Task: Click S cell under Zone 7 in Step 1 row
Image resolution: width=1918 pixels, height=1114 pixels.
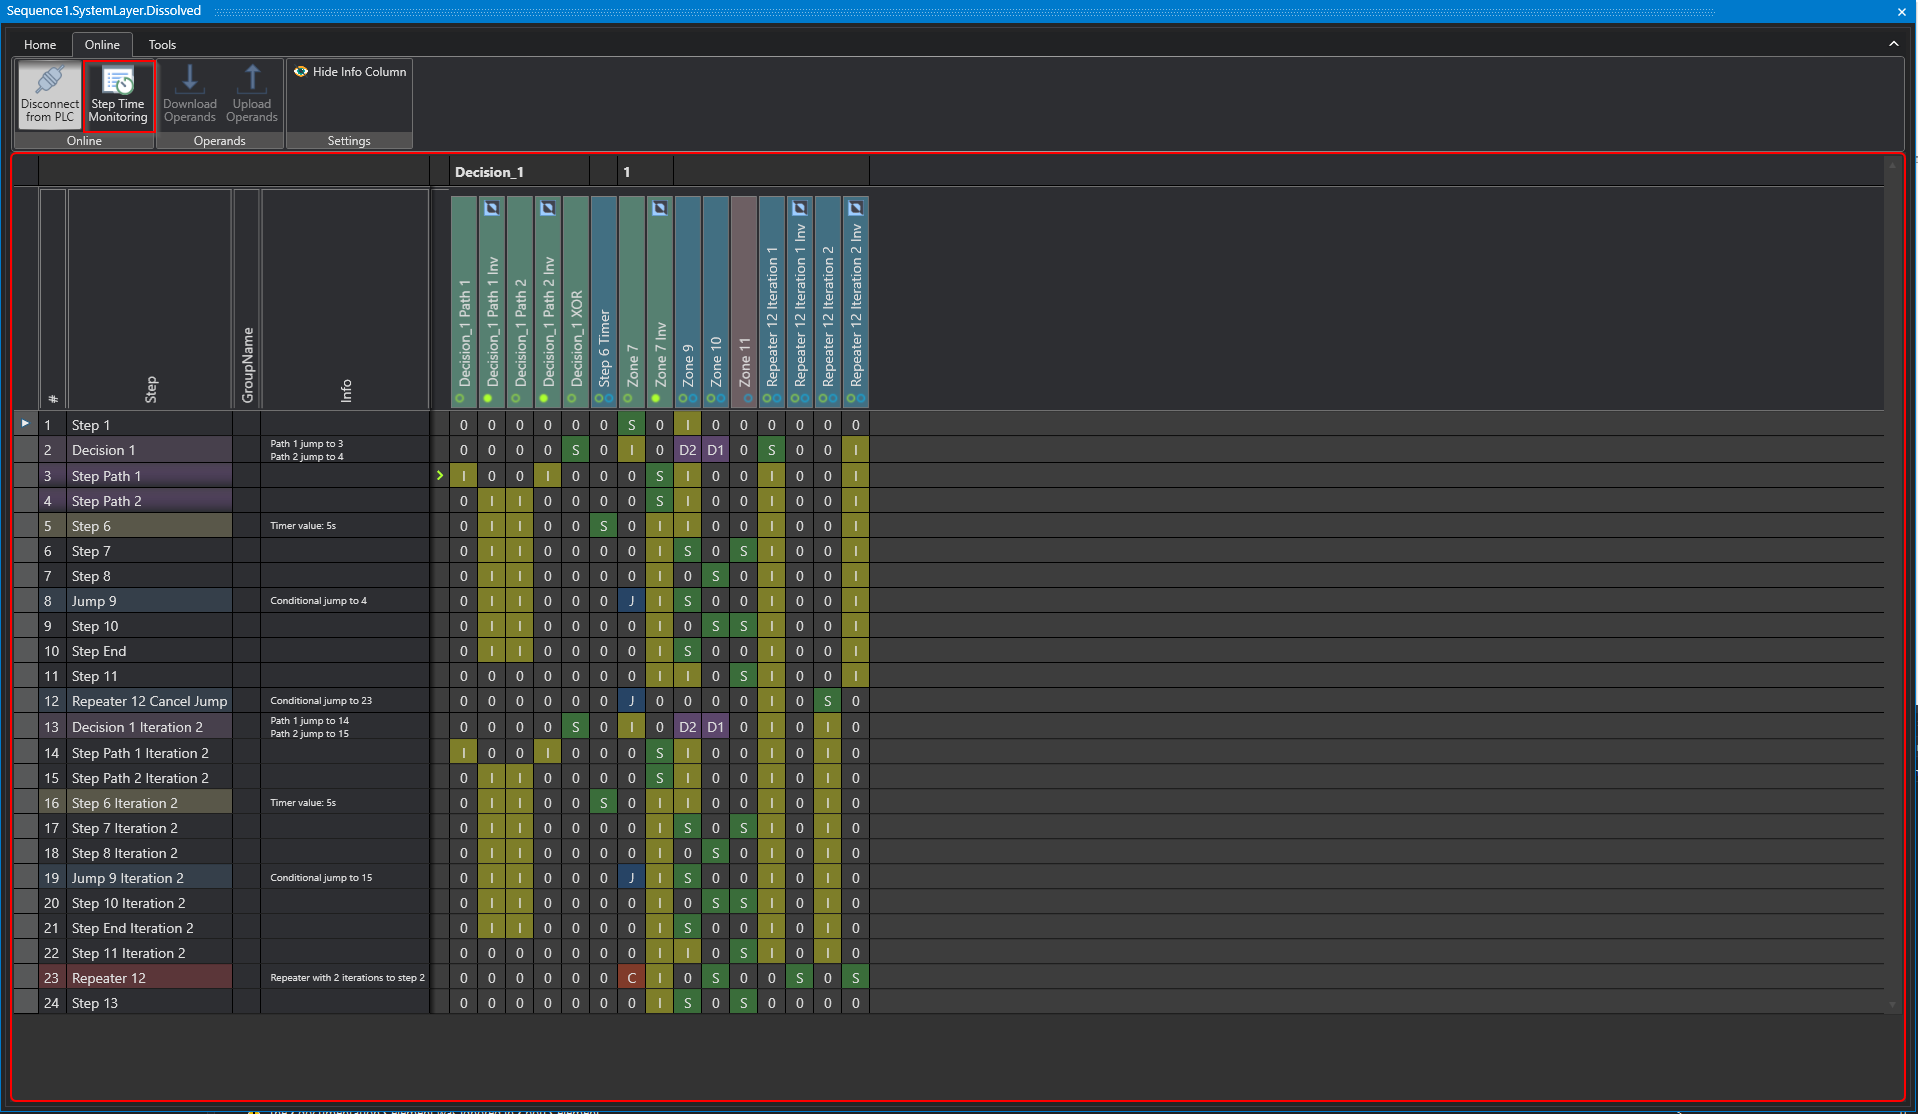Action: pos(632,425)
